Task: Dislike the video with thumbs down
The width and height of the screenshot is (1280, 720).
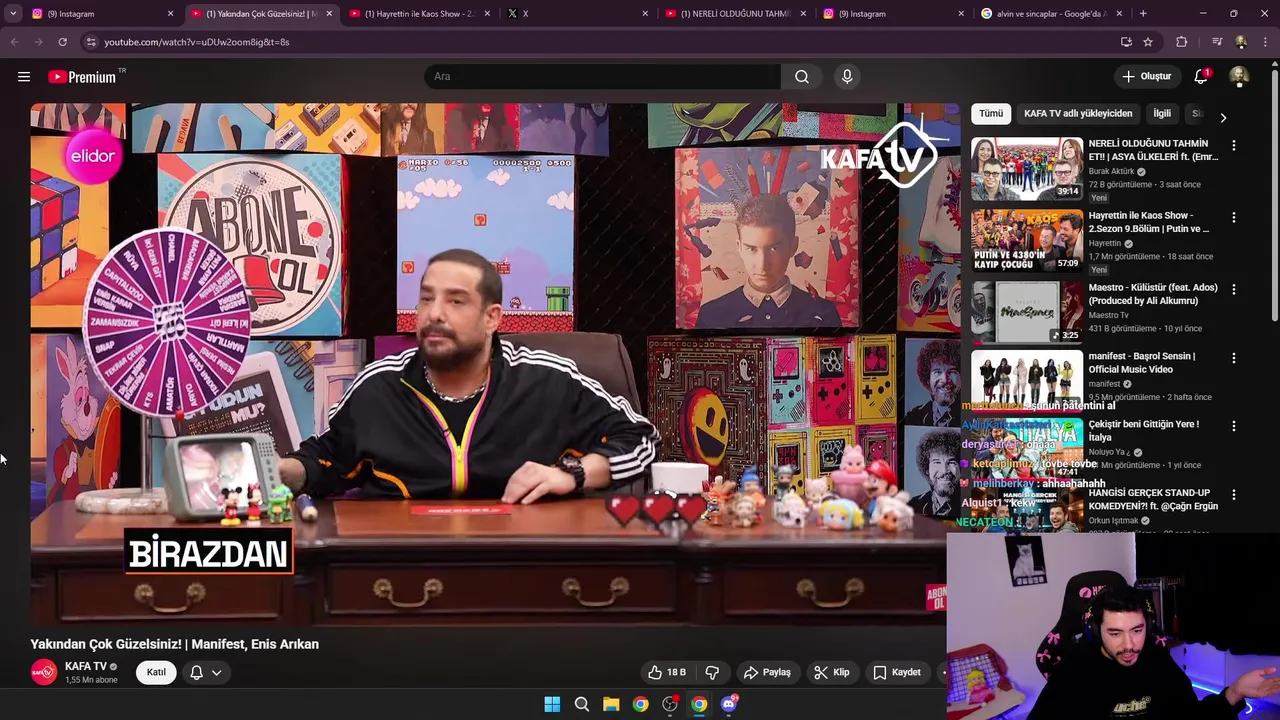Action: point(712,673)
